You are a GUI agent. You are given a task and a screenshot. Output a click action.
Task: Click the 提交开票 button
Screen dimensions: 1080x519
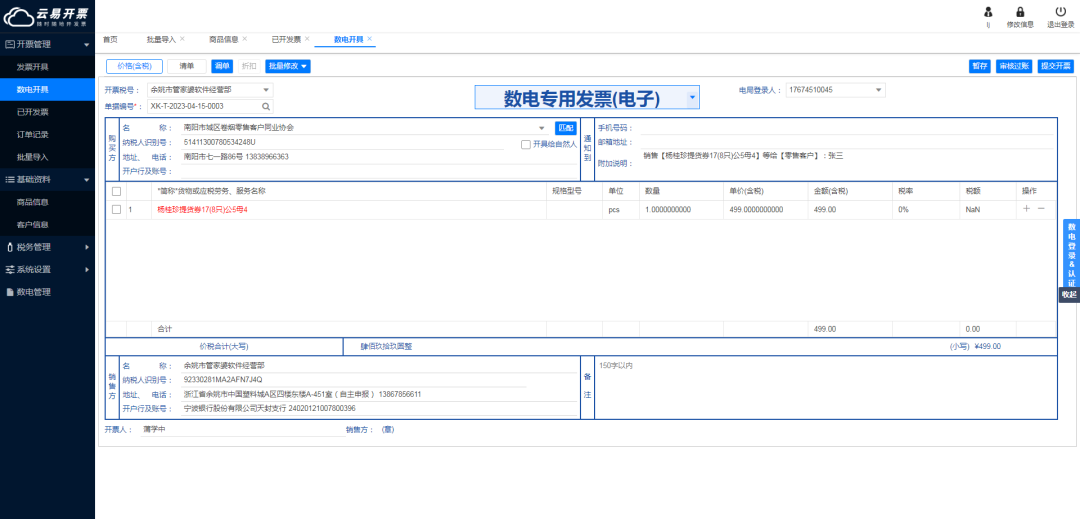pos(1056,66)
